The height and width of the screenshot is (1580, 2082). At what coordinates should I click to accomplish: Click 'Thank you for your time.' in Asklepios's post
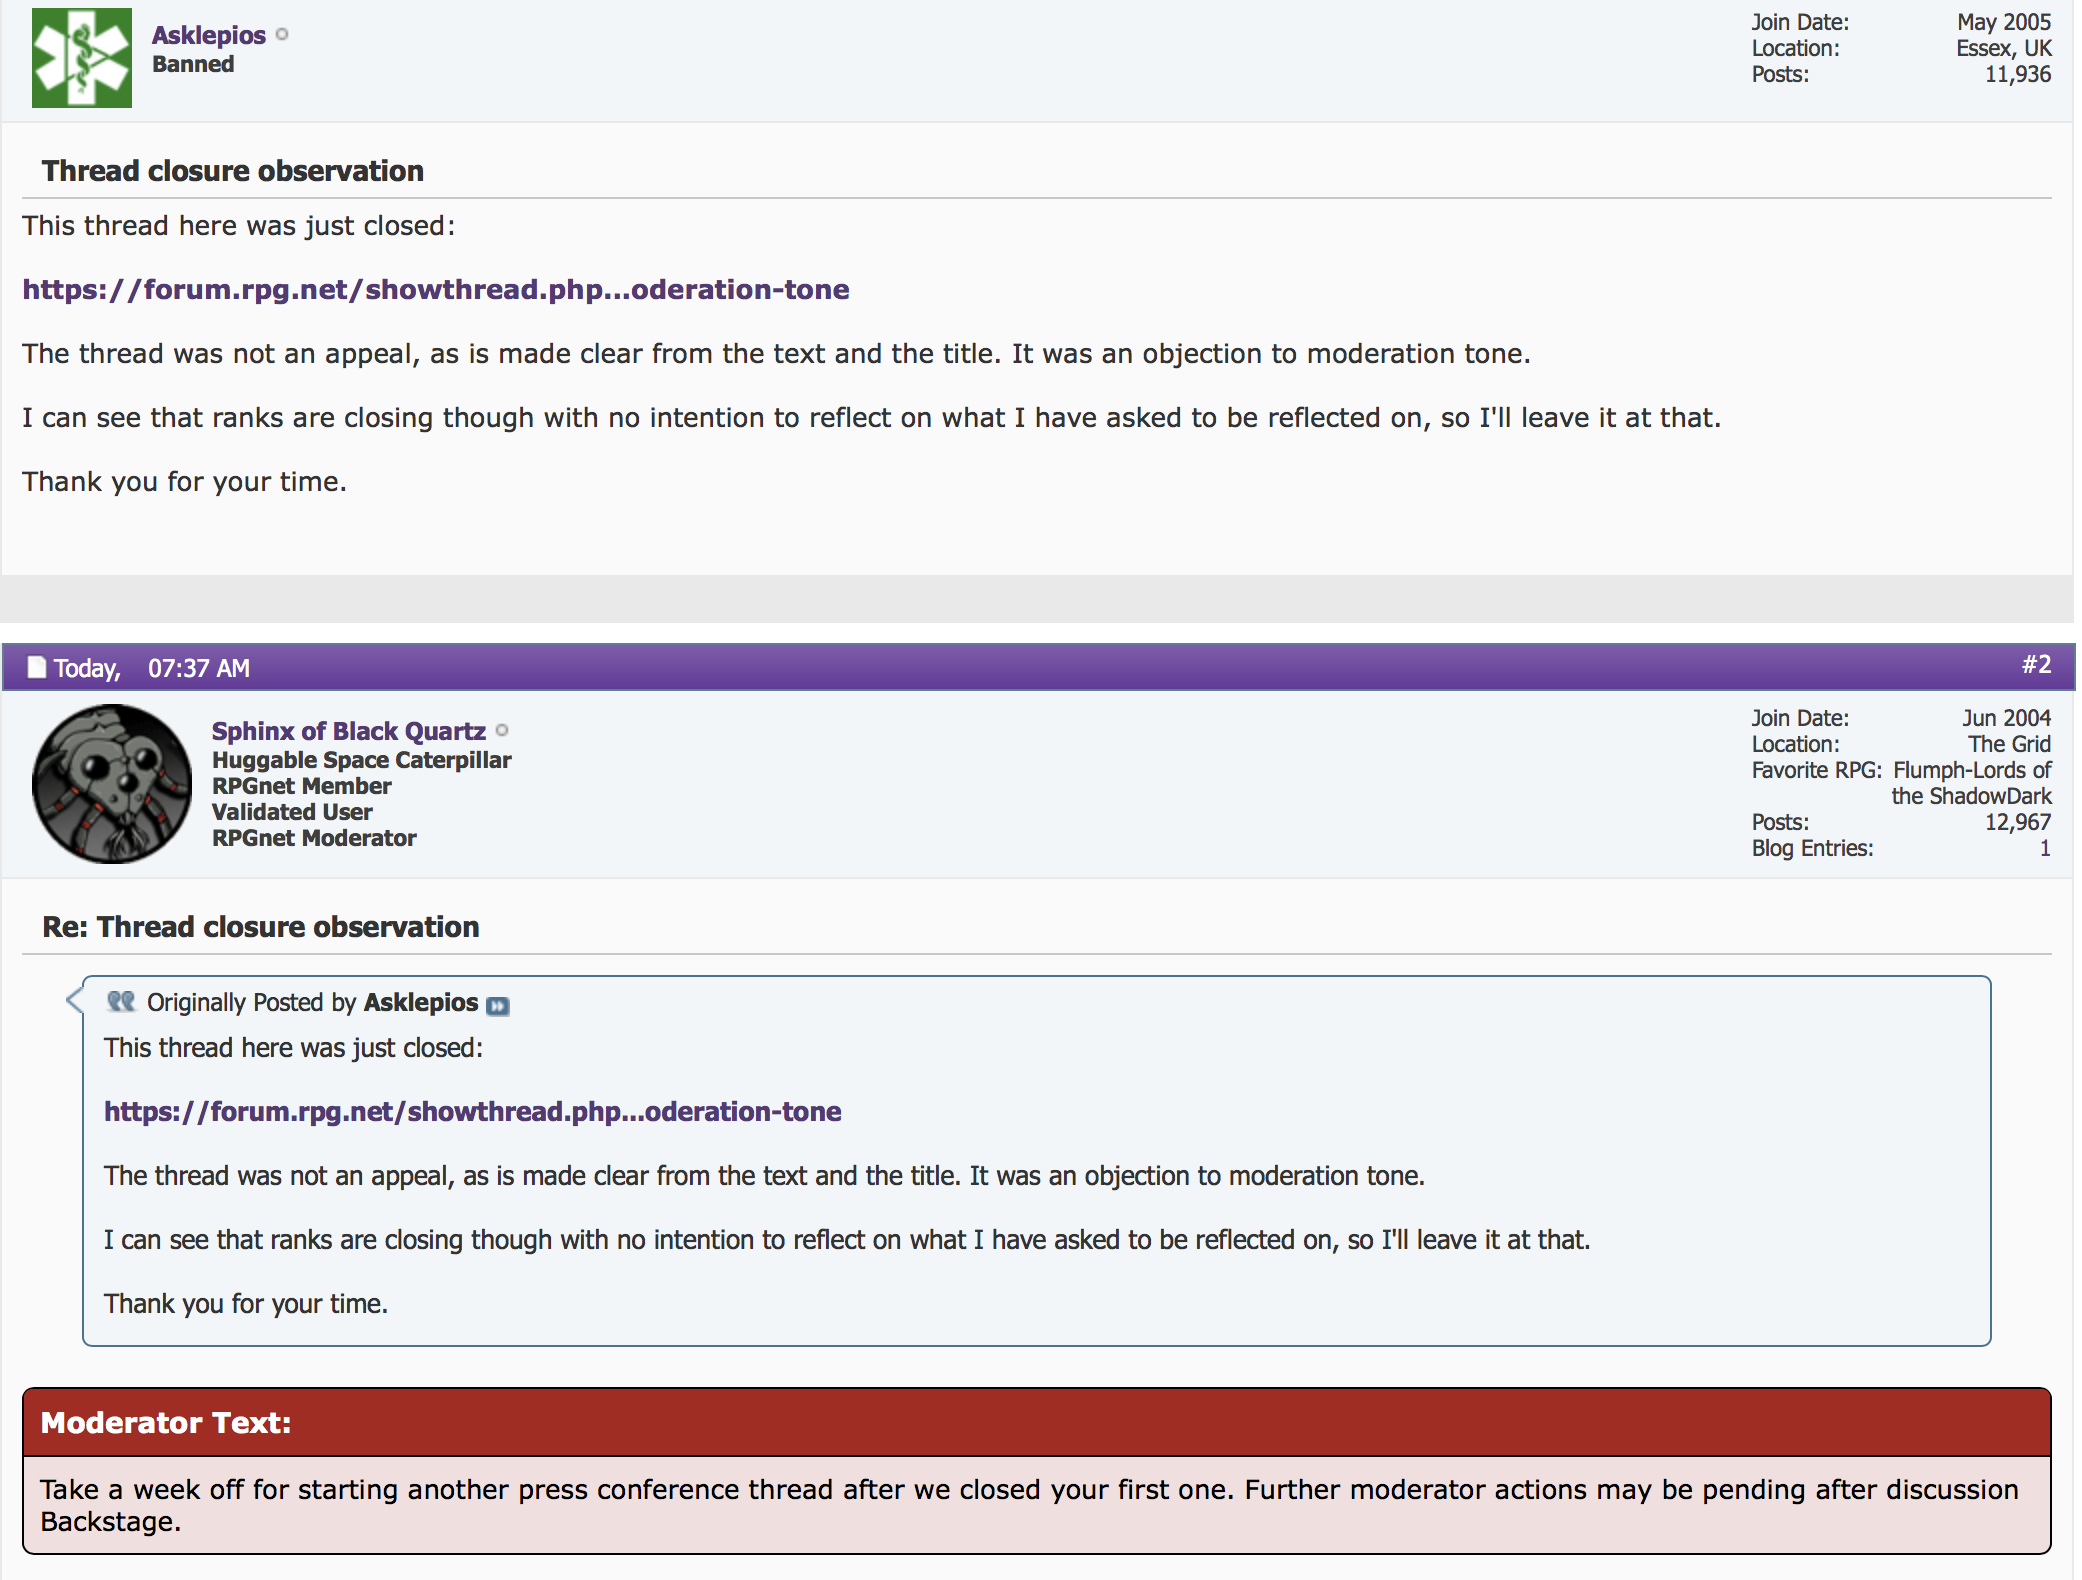pos(185,482)
